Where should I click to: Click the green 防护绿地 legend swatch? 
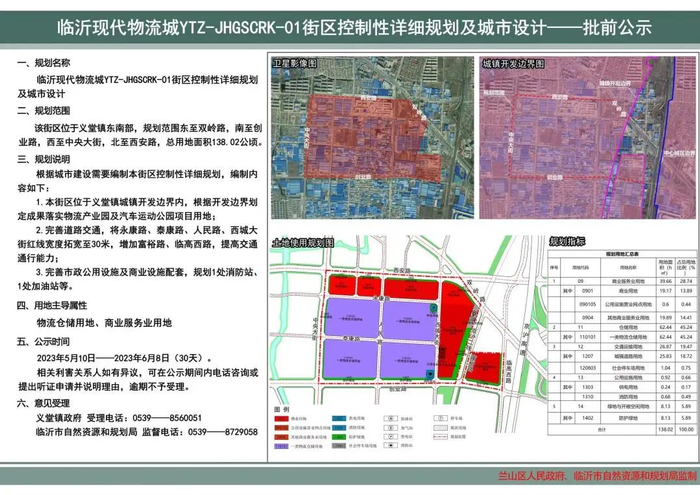point(339,437)
